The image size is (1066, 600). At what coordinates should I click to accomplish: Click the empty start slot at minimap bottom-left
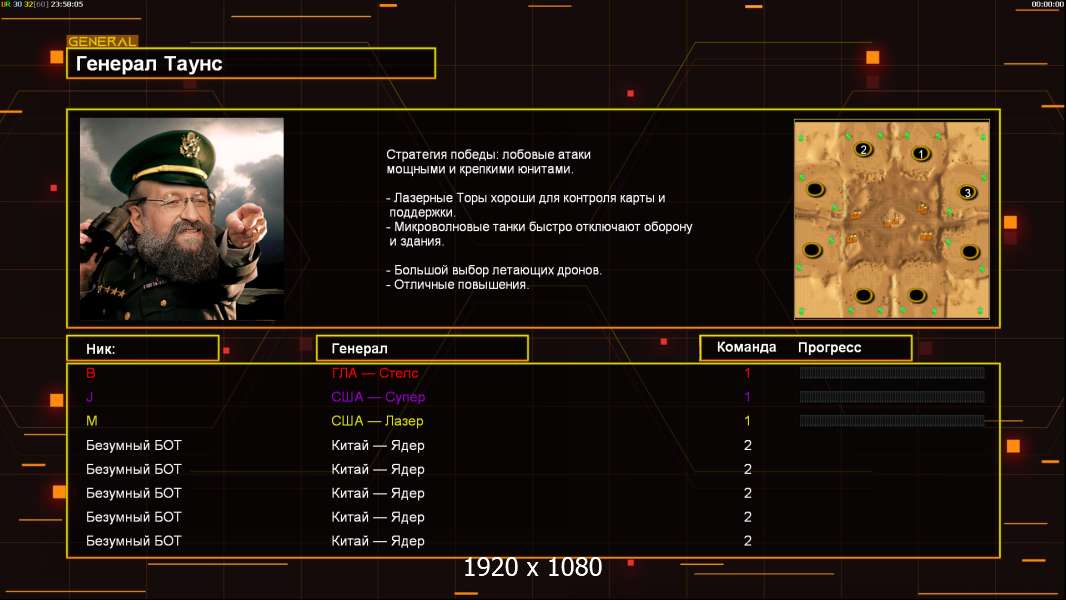864,295
